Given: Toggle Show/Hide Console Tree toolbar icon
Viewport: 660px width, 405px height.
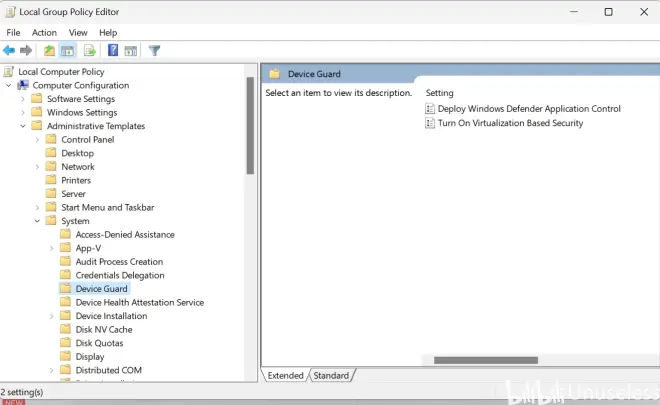Looking at the screenshot, I should point(67,51).
